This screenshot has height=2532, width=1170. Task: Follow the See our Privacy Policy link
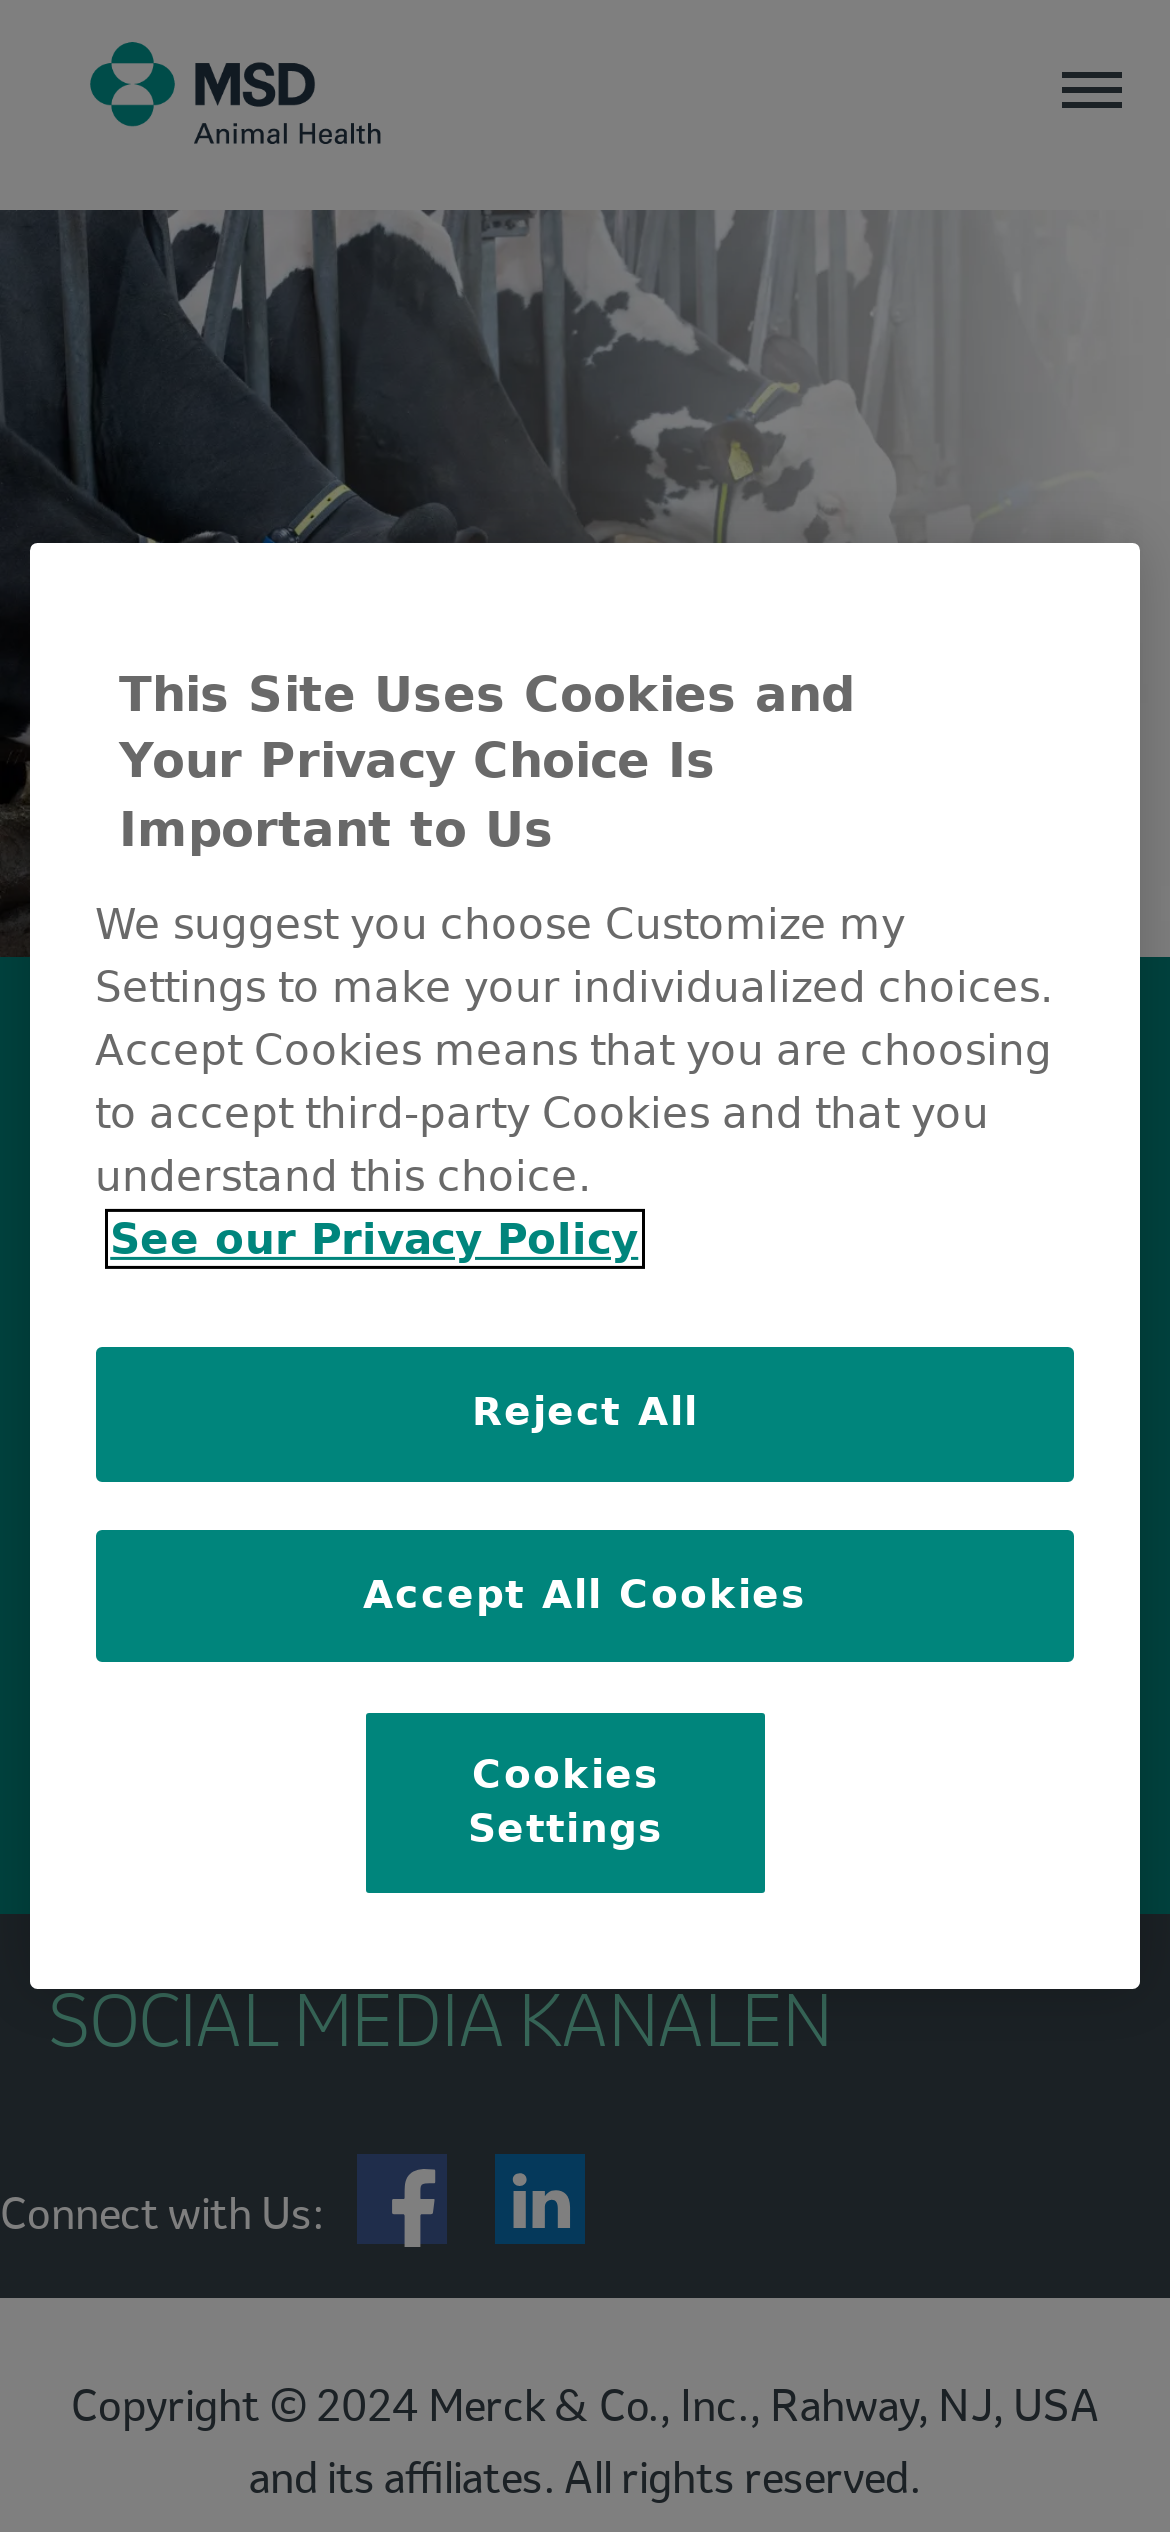(375, 1239)
